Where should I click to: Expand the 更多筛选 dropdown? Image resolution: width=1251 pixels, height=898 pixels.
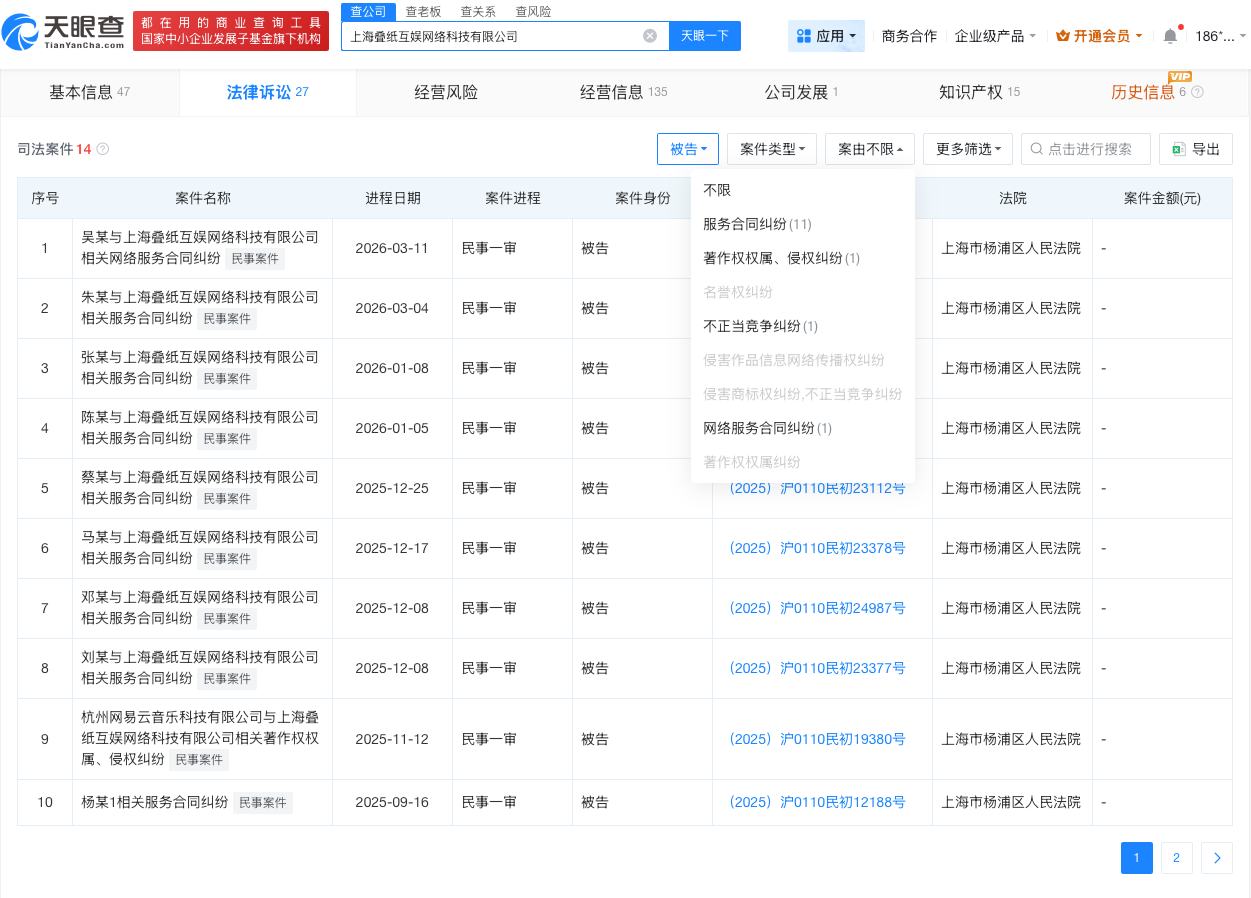click(x=967, y=149)
